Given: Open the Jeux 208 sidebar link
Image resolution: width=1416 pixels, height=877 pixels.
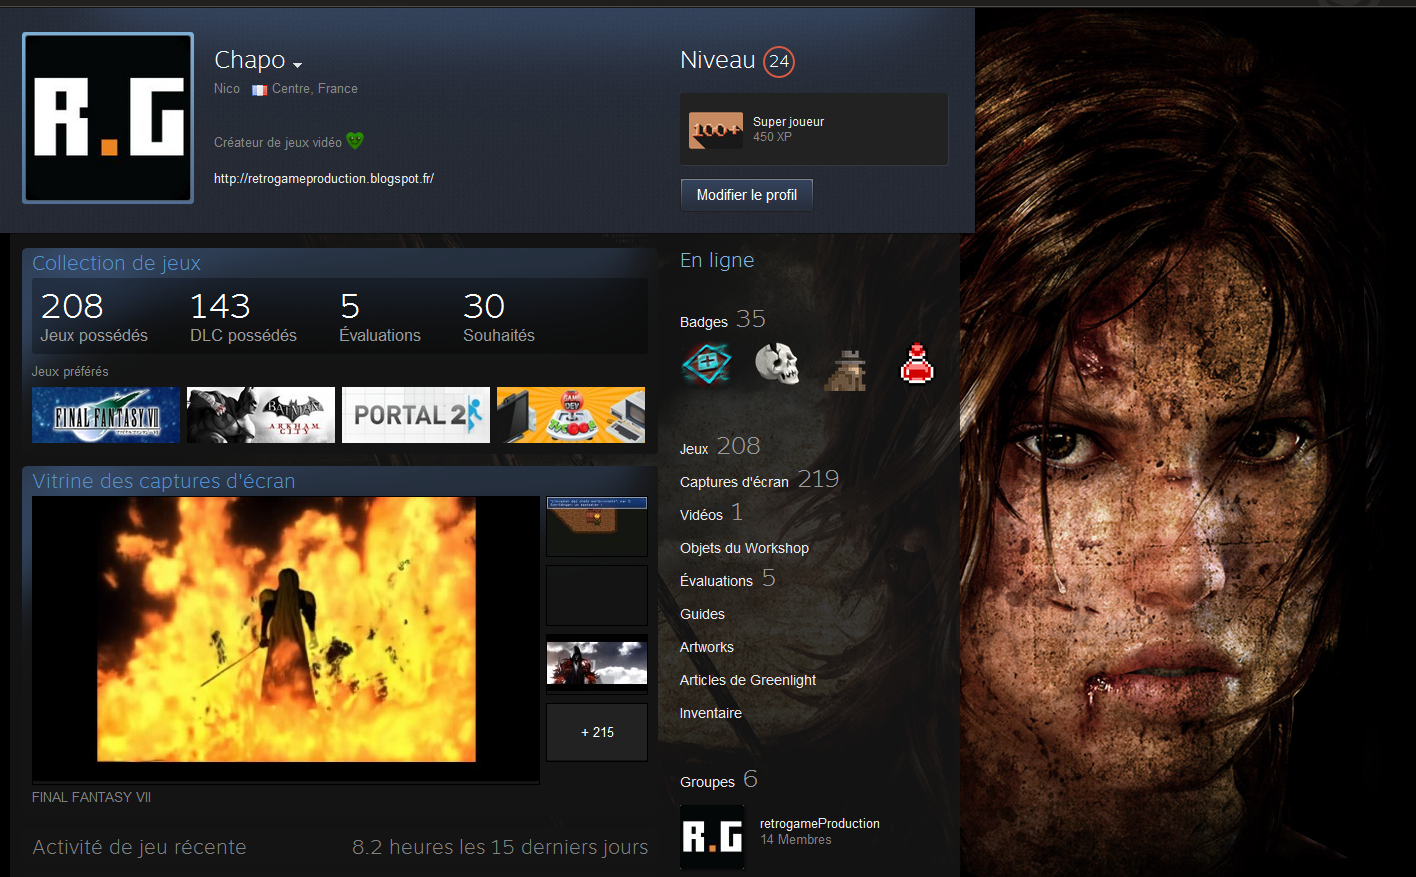Looking at the screenshot, I should coord(720,447).
